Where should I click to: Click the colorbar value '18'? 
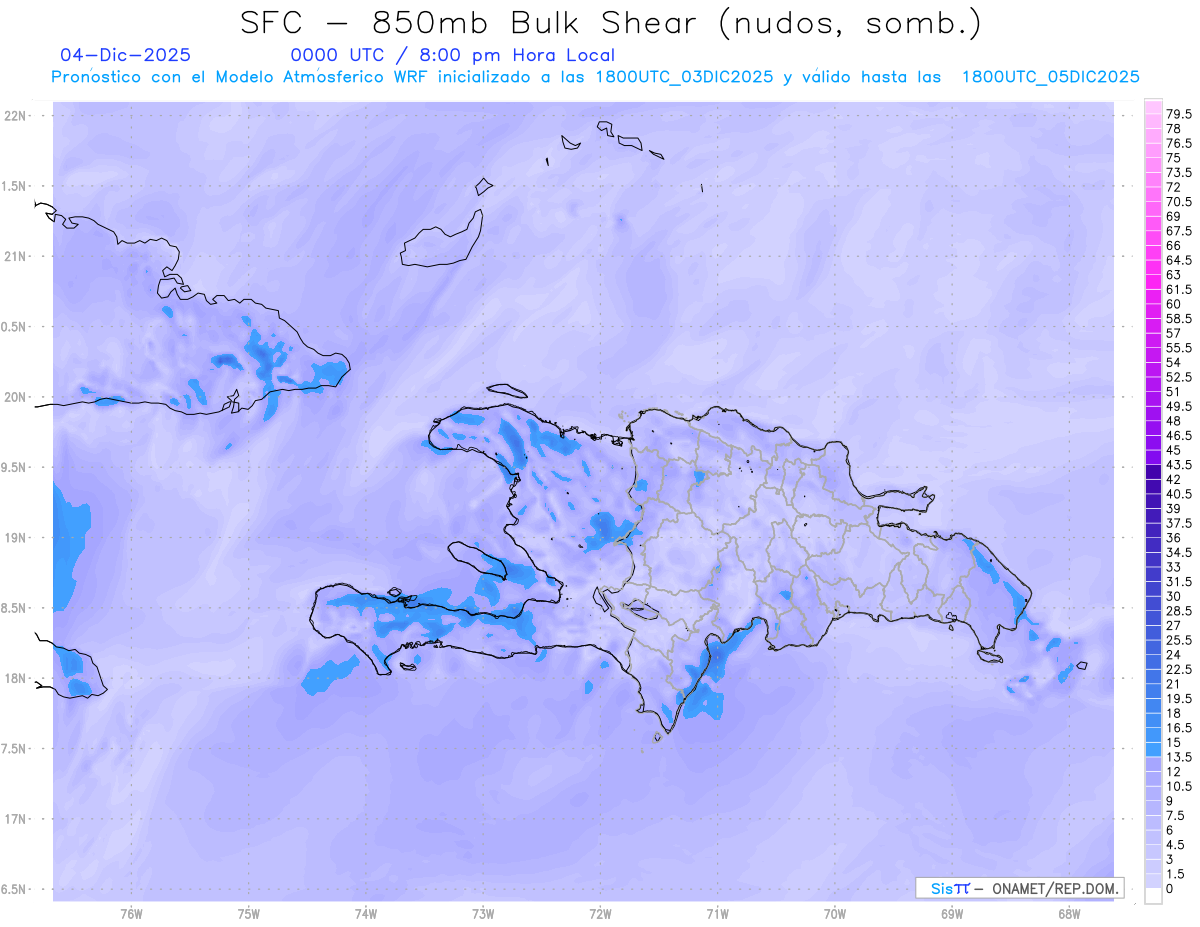1173,713
